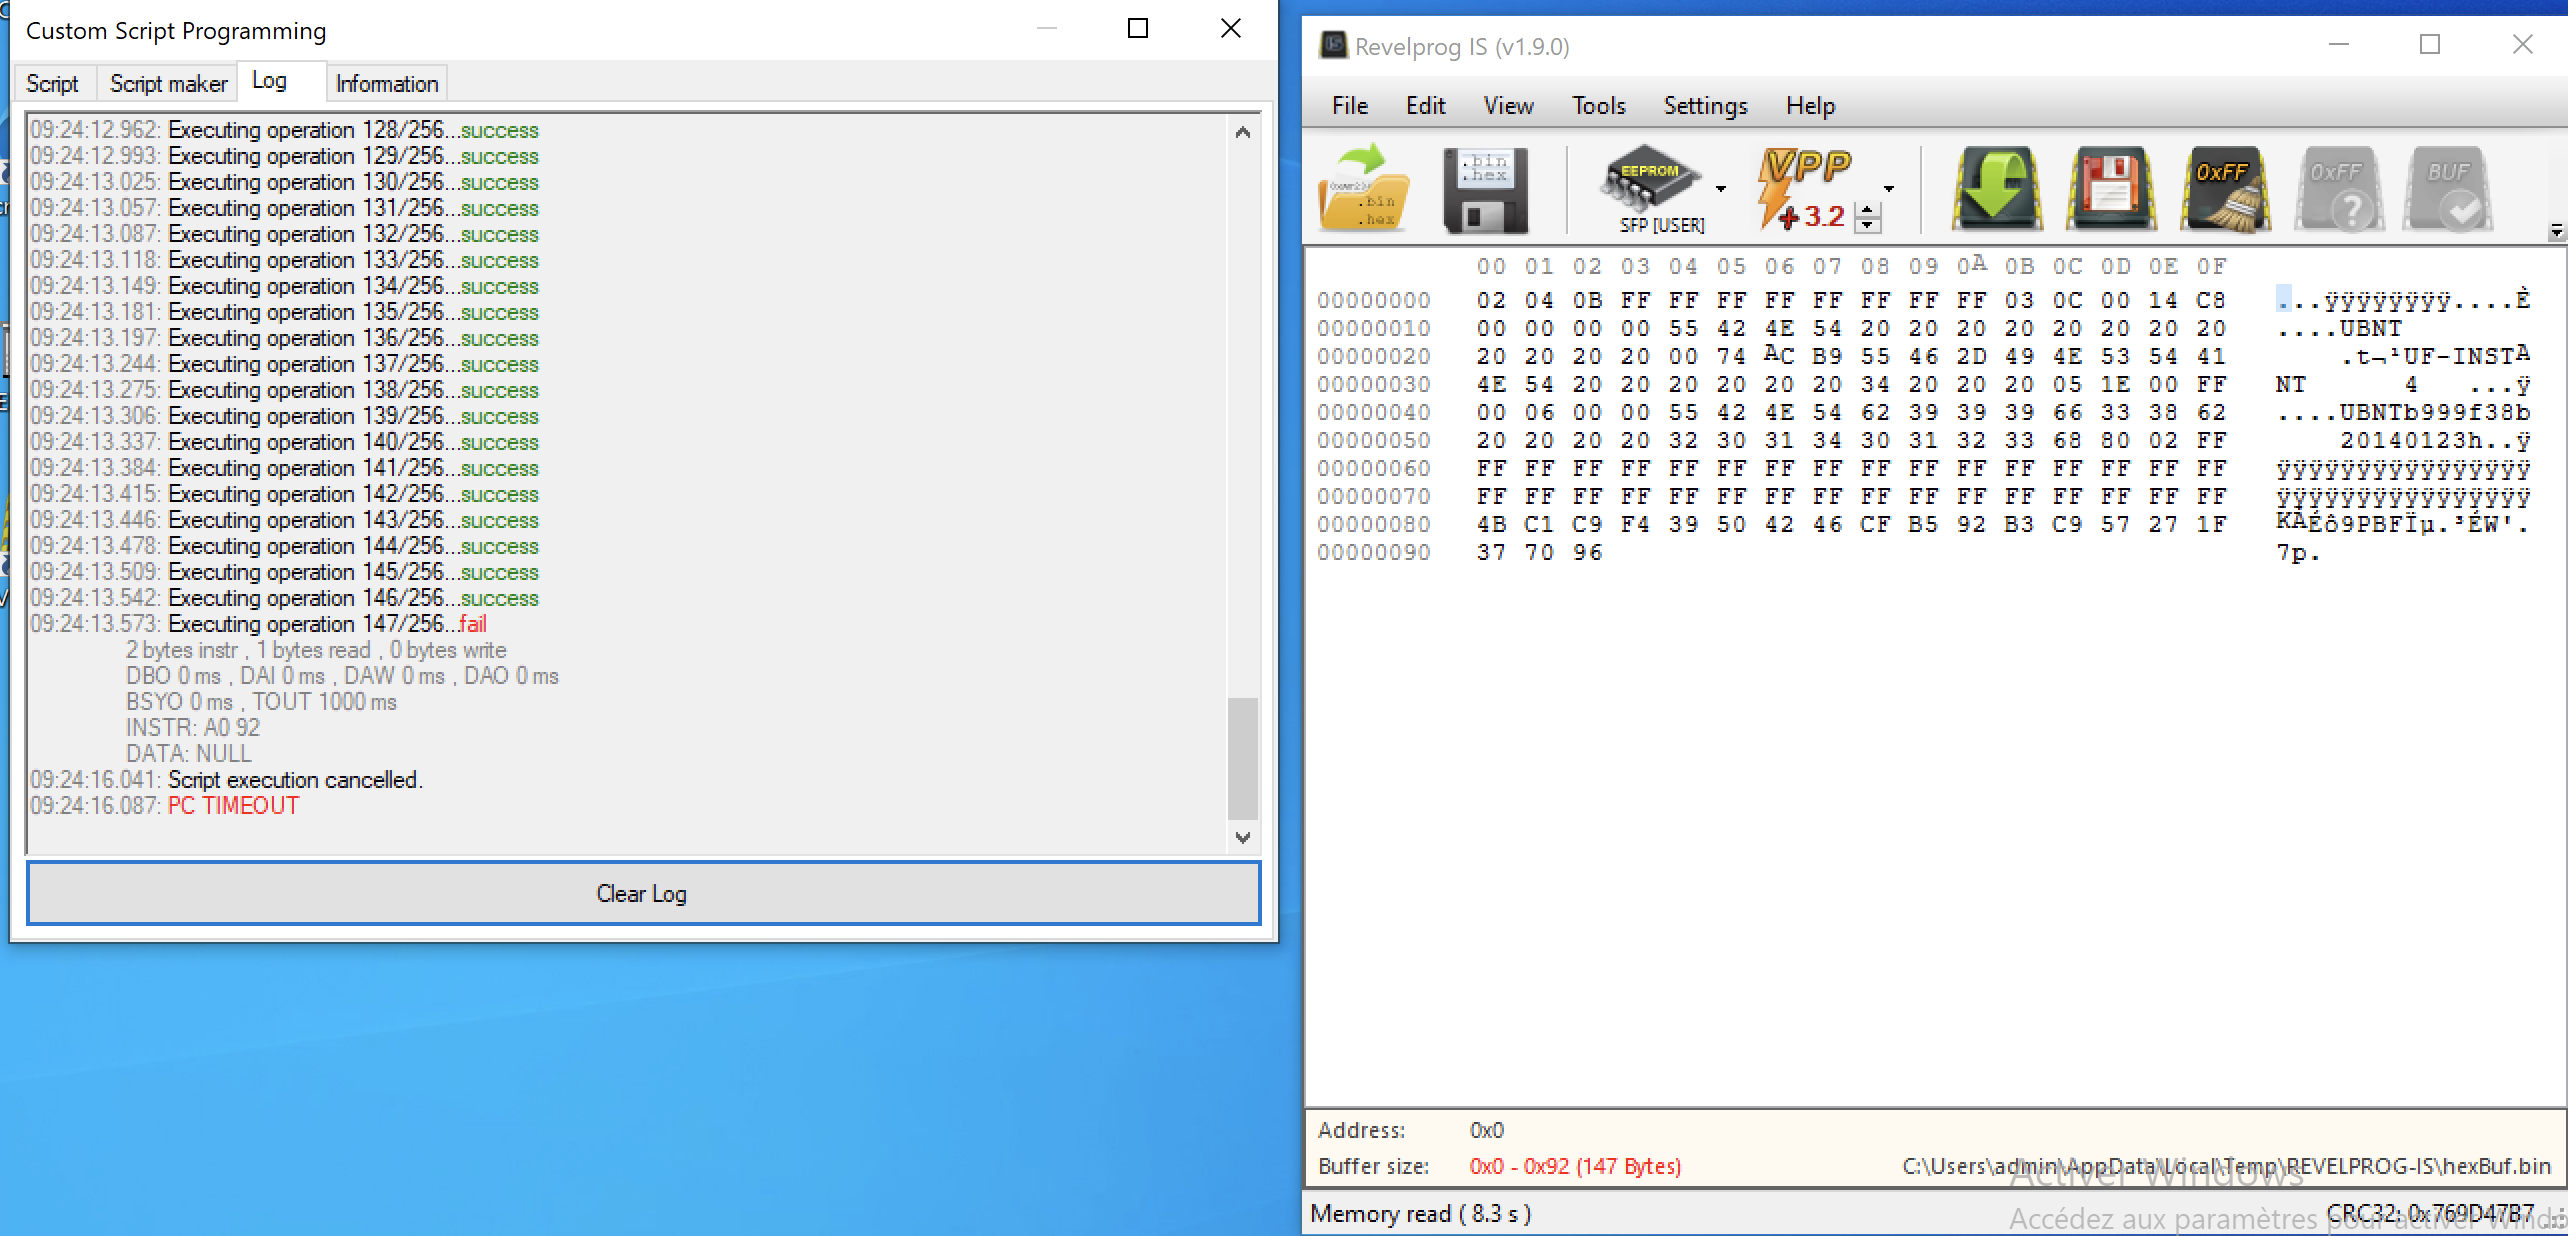Expand the toolbar overflow arrow

(2556, 232)
